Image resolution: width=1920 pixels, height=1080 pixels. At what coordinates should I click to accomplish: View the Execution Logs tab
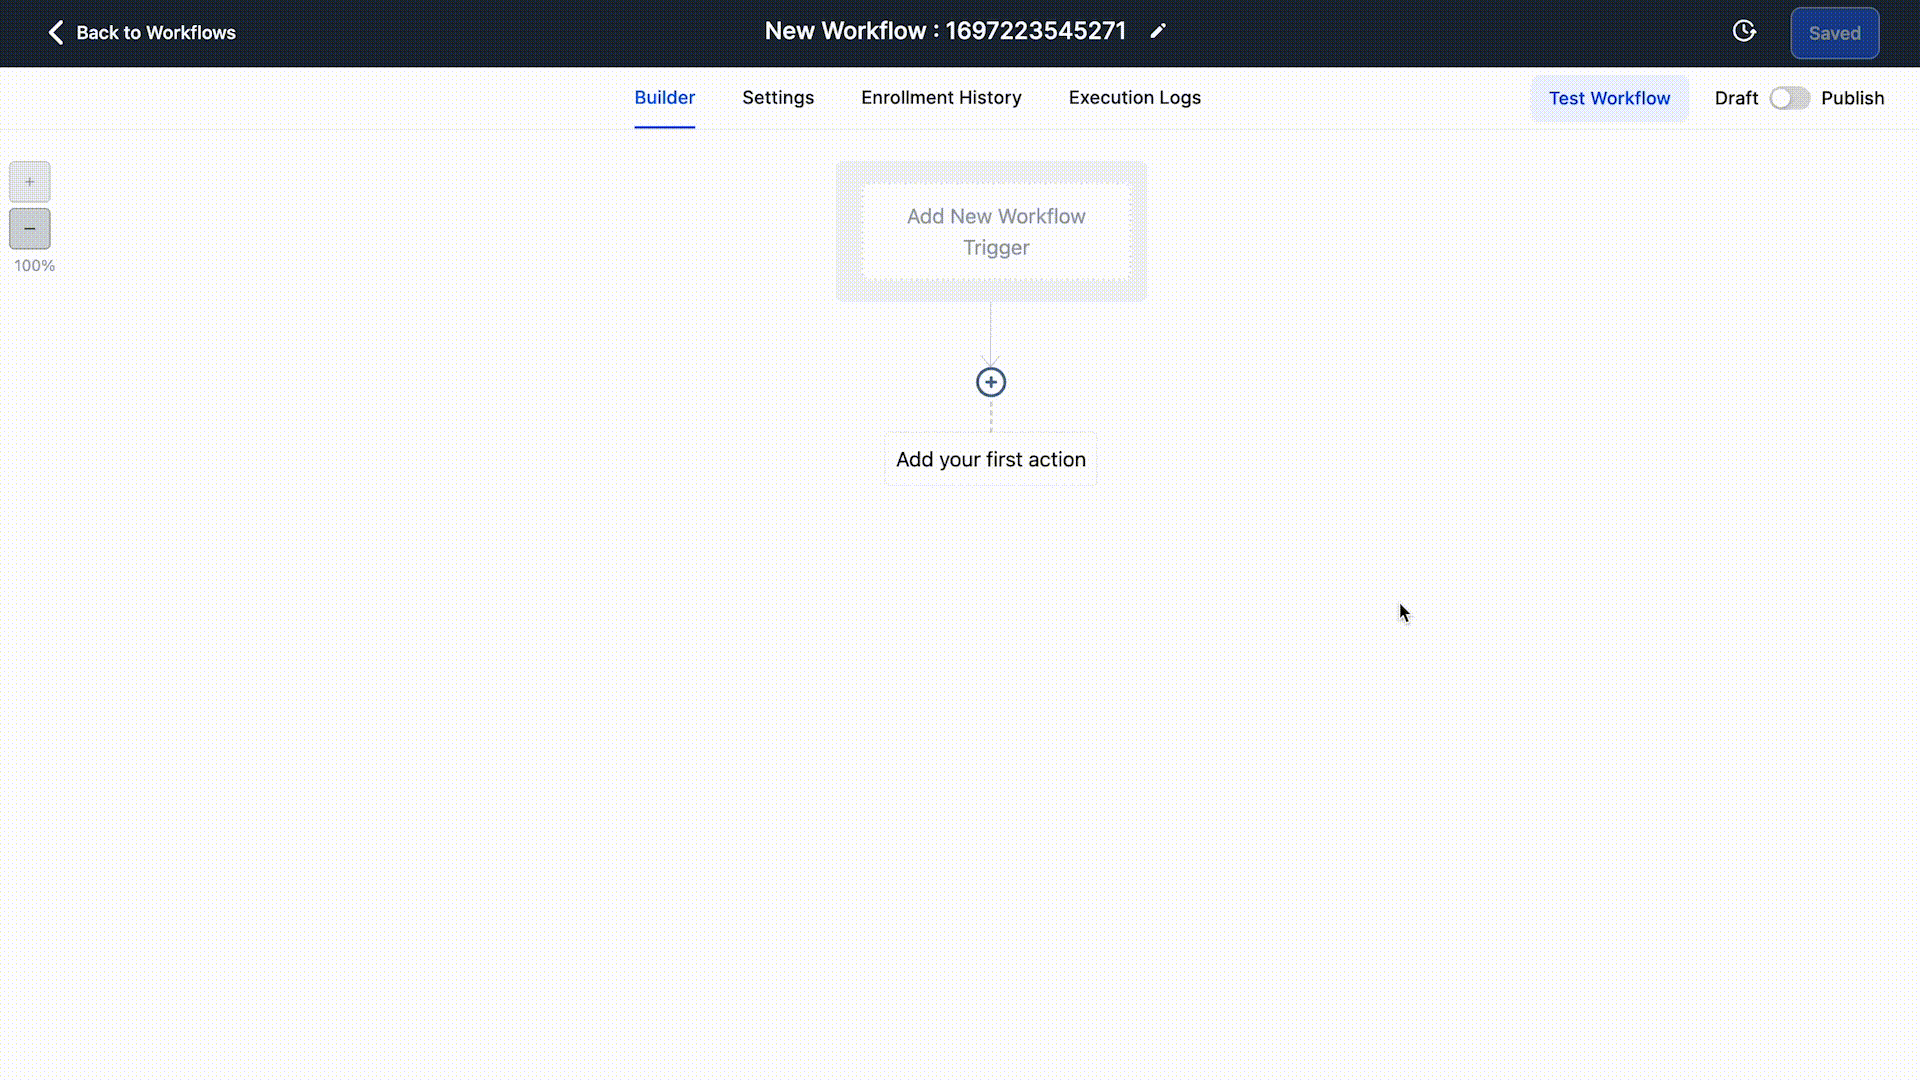1134,98
